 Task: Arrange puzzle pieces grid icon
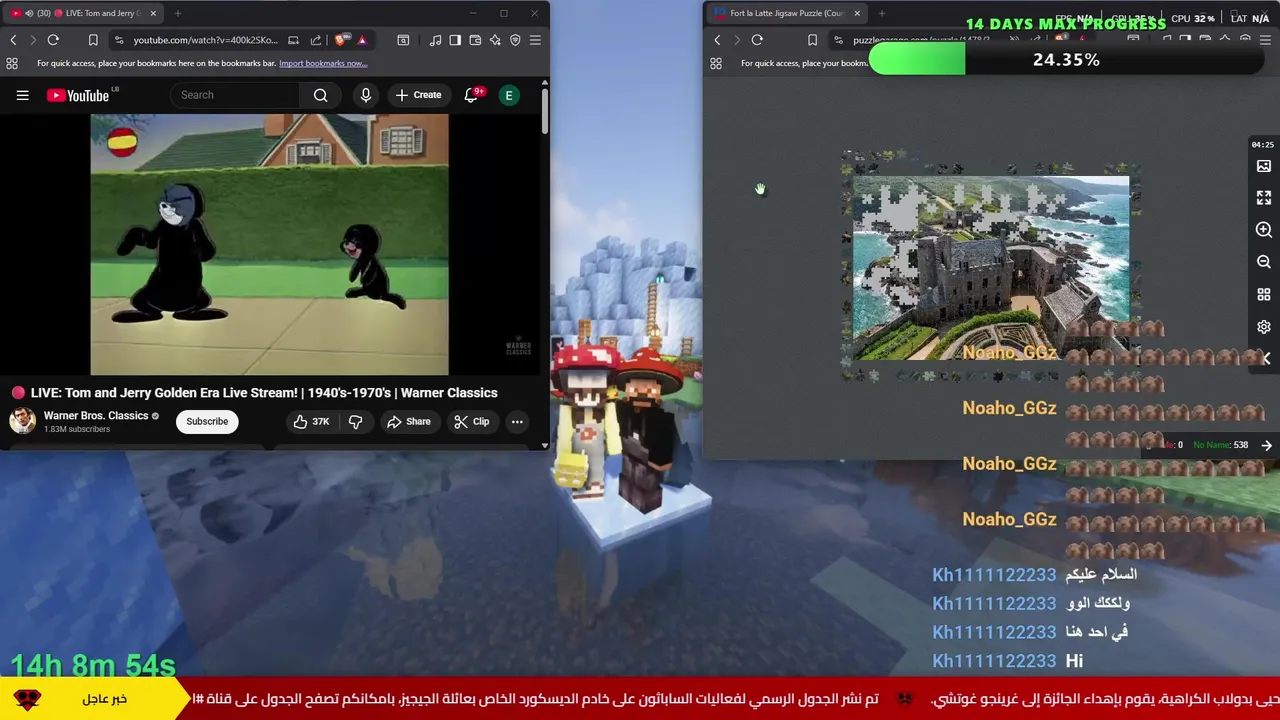pos(1264,295)
